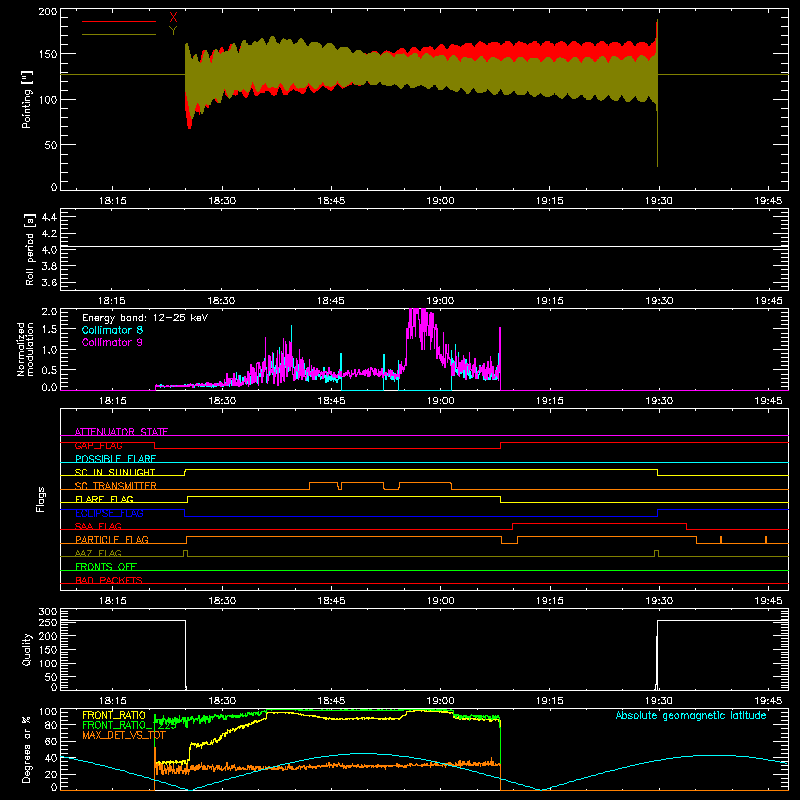Click the olive Y legend line sample
This screenshot has height=800, width=800.
(x=119, y=34)
